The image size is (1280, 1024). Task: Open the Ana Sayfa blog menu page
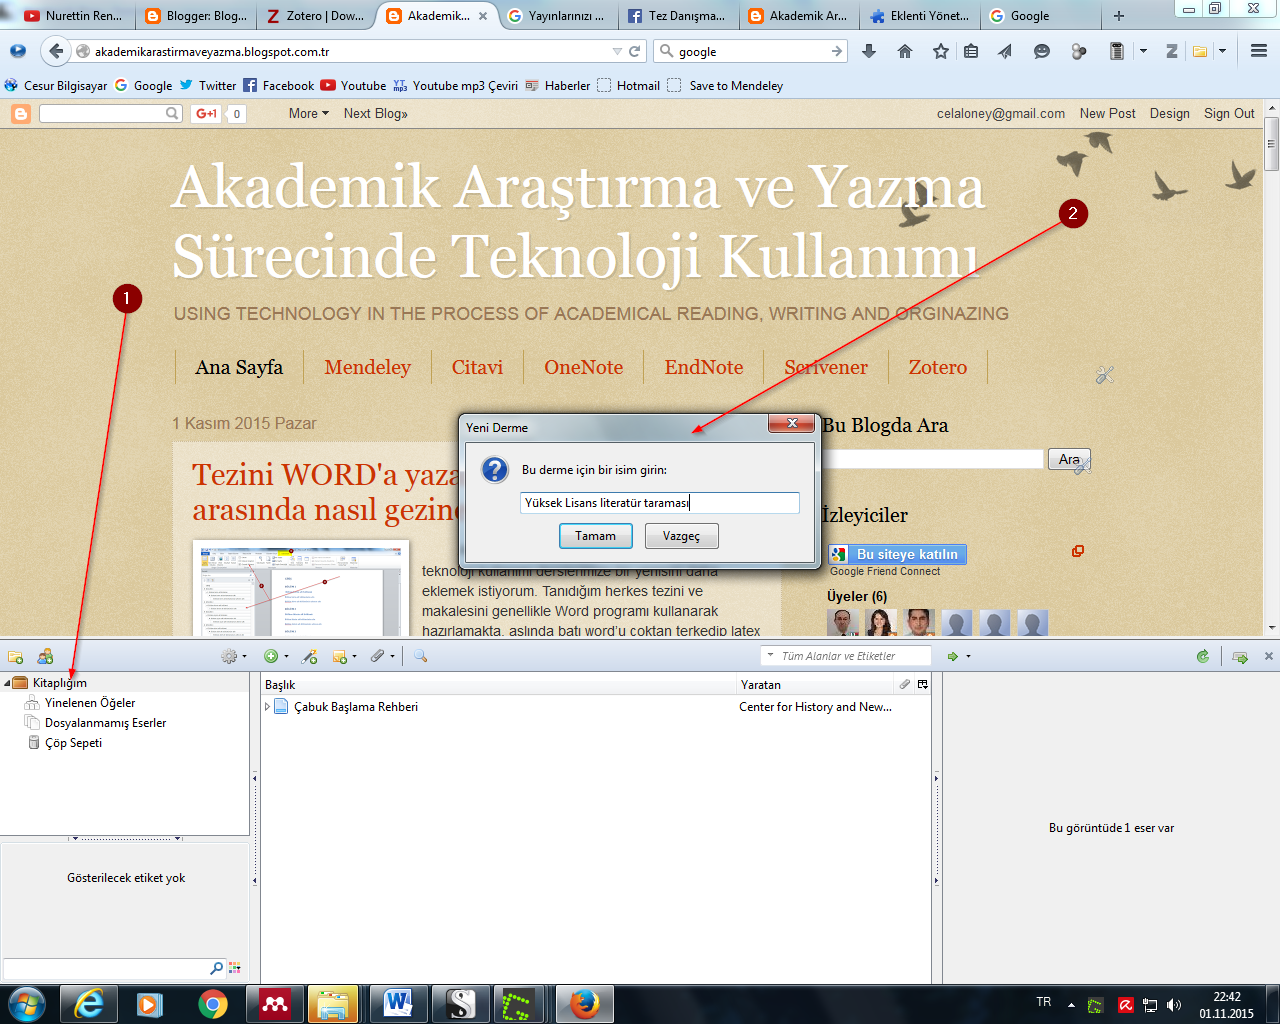(x=239, y=367)
